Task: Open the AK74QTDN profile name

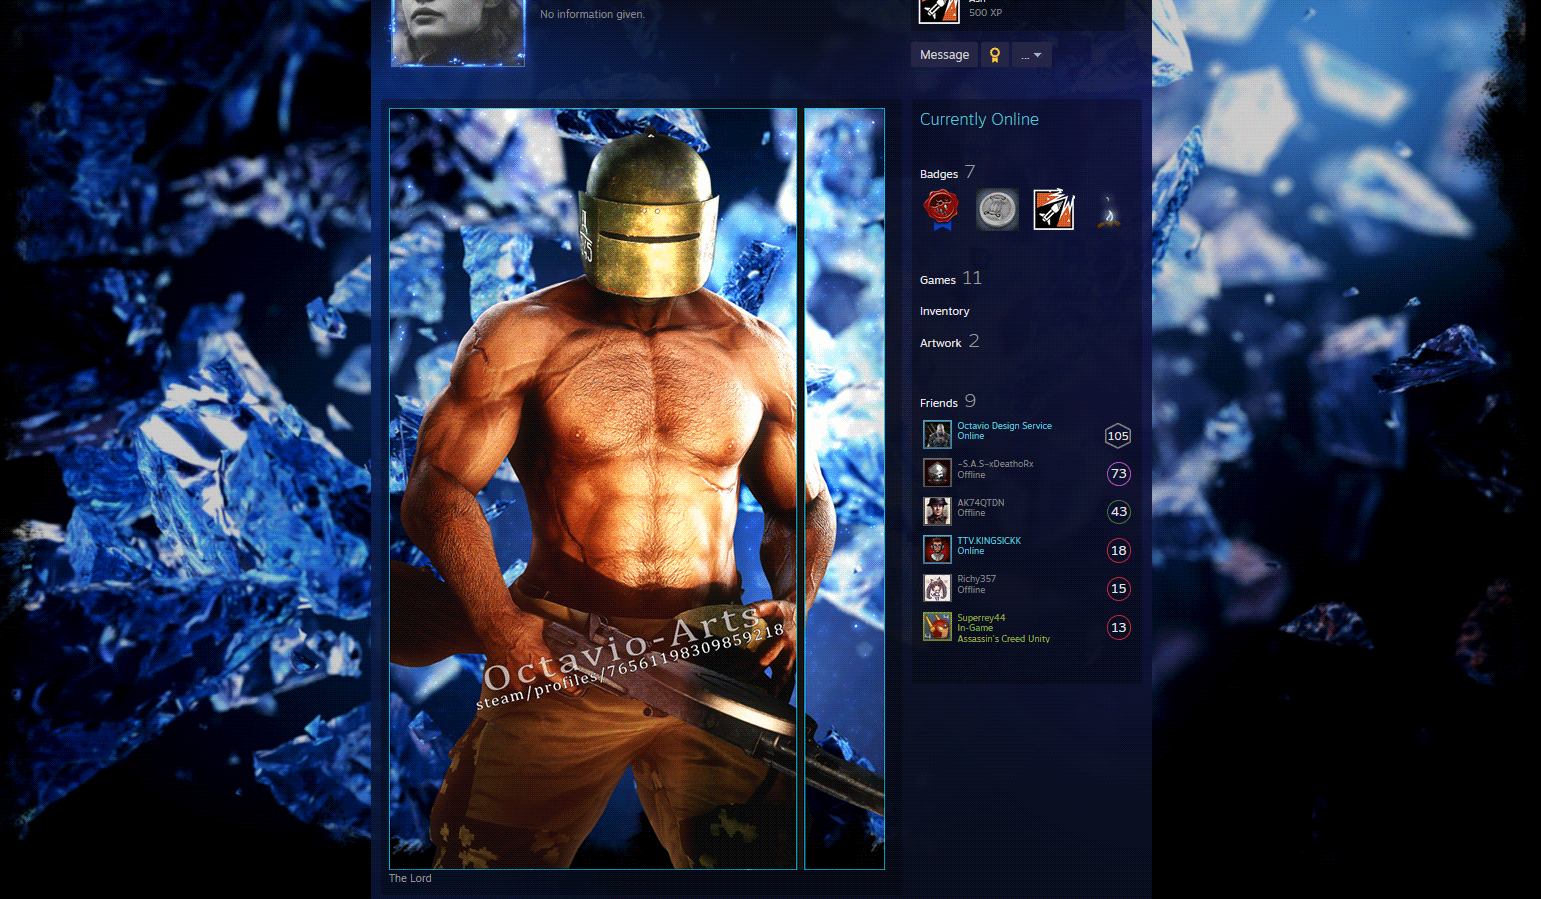Action: coord(981,502)
